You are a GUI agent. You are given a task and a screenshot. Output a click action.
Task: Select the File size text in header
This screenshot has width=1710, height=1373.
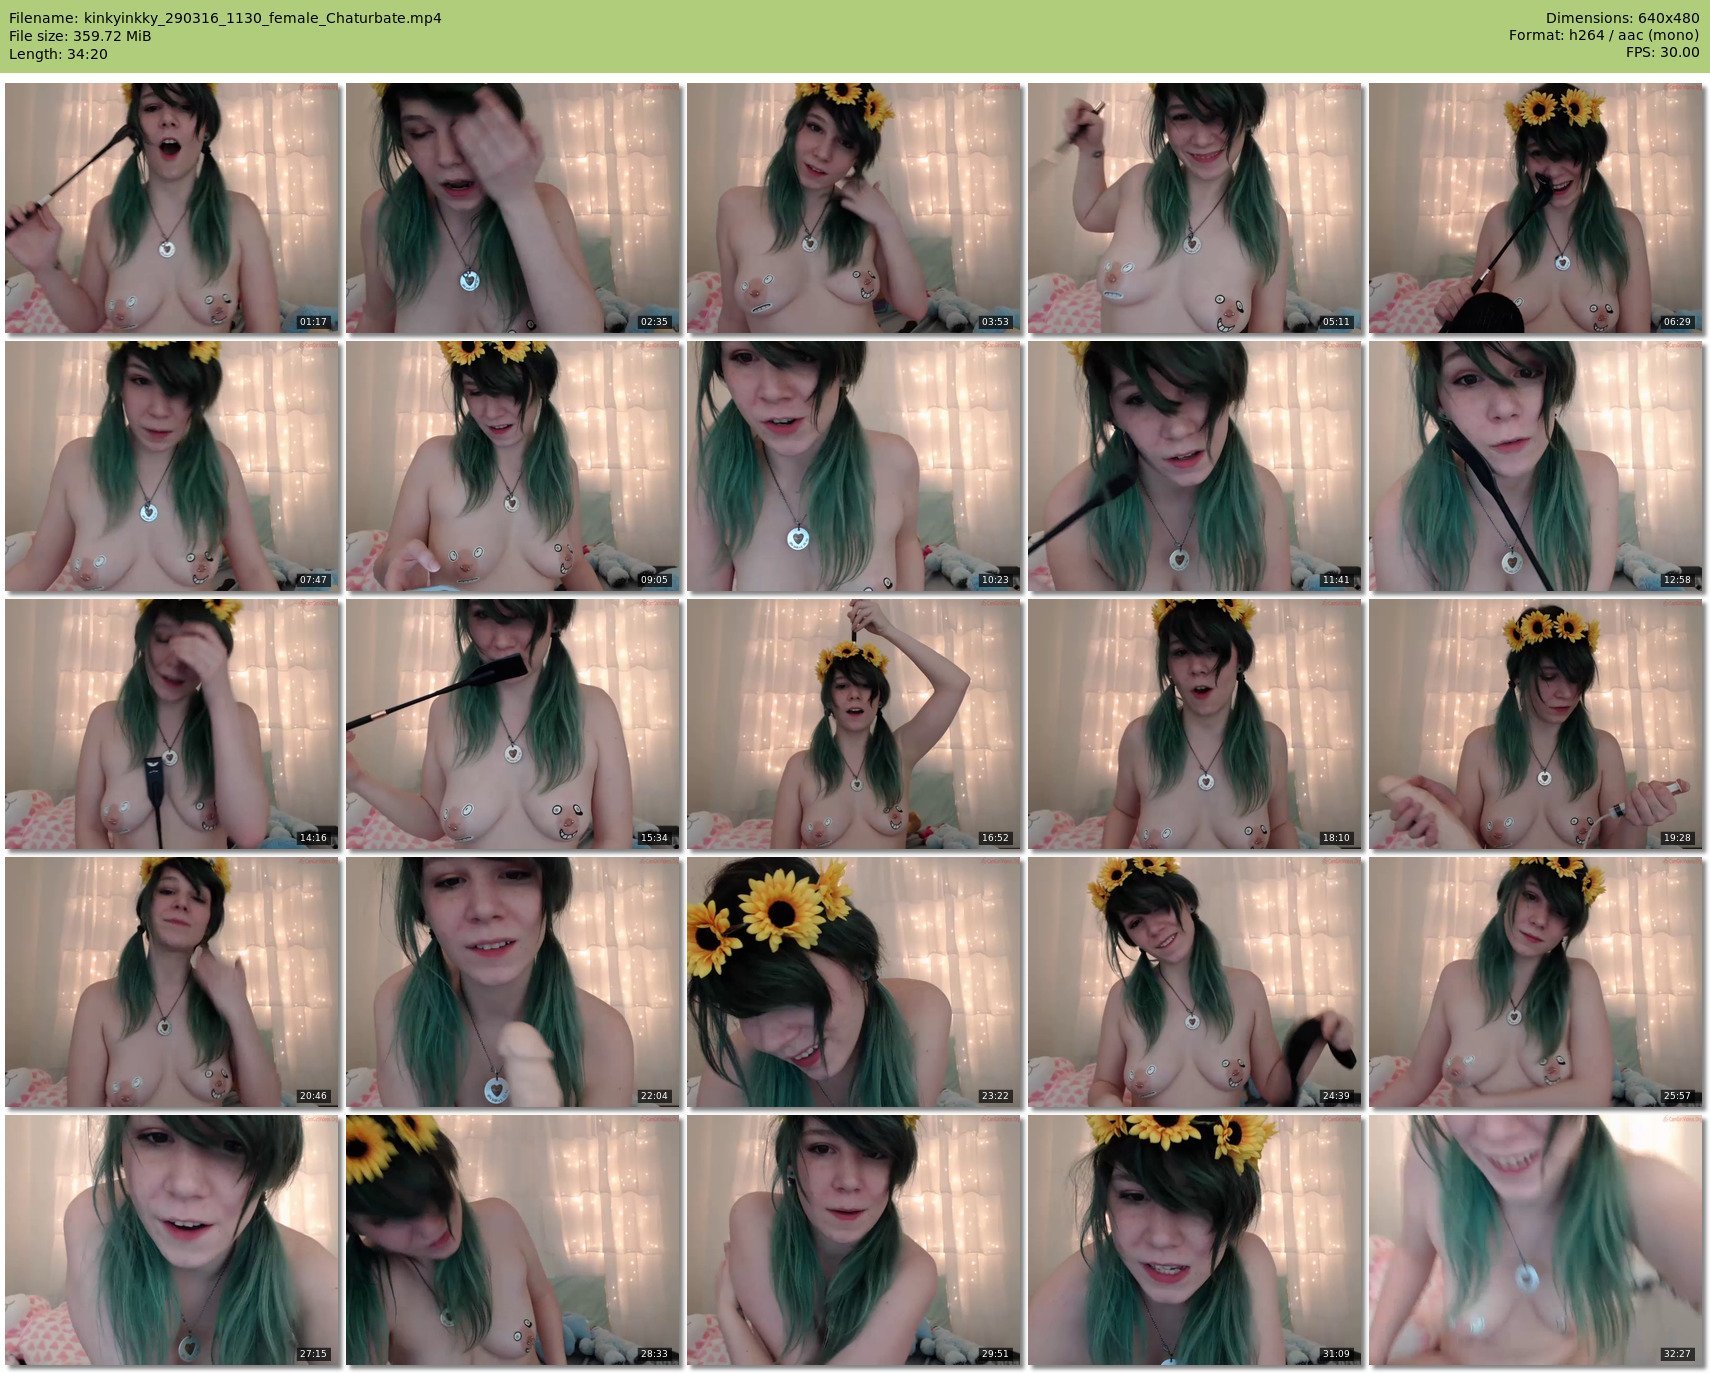coord(80,36)
